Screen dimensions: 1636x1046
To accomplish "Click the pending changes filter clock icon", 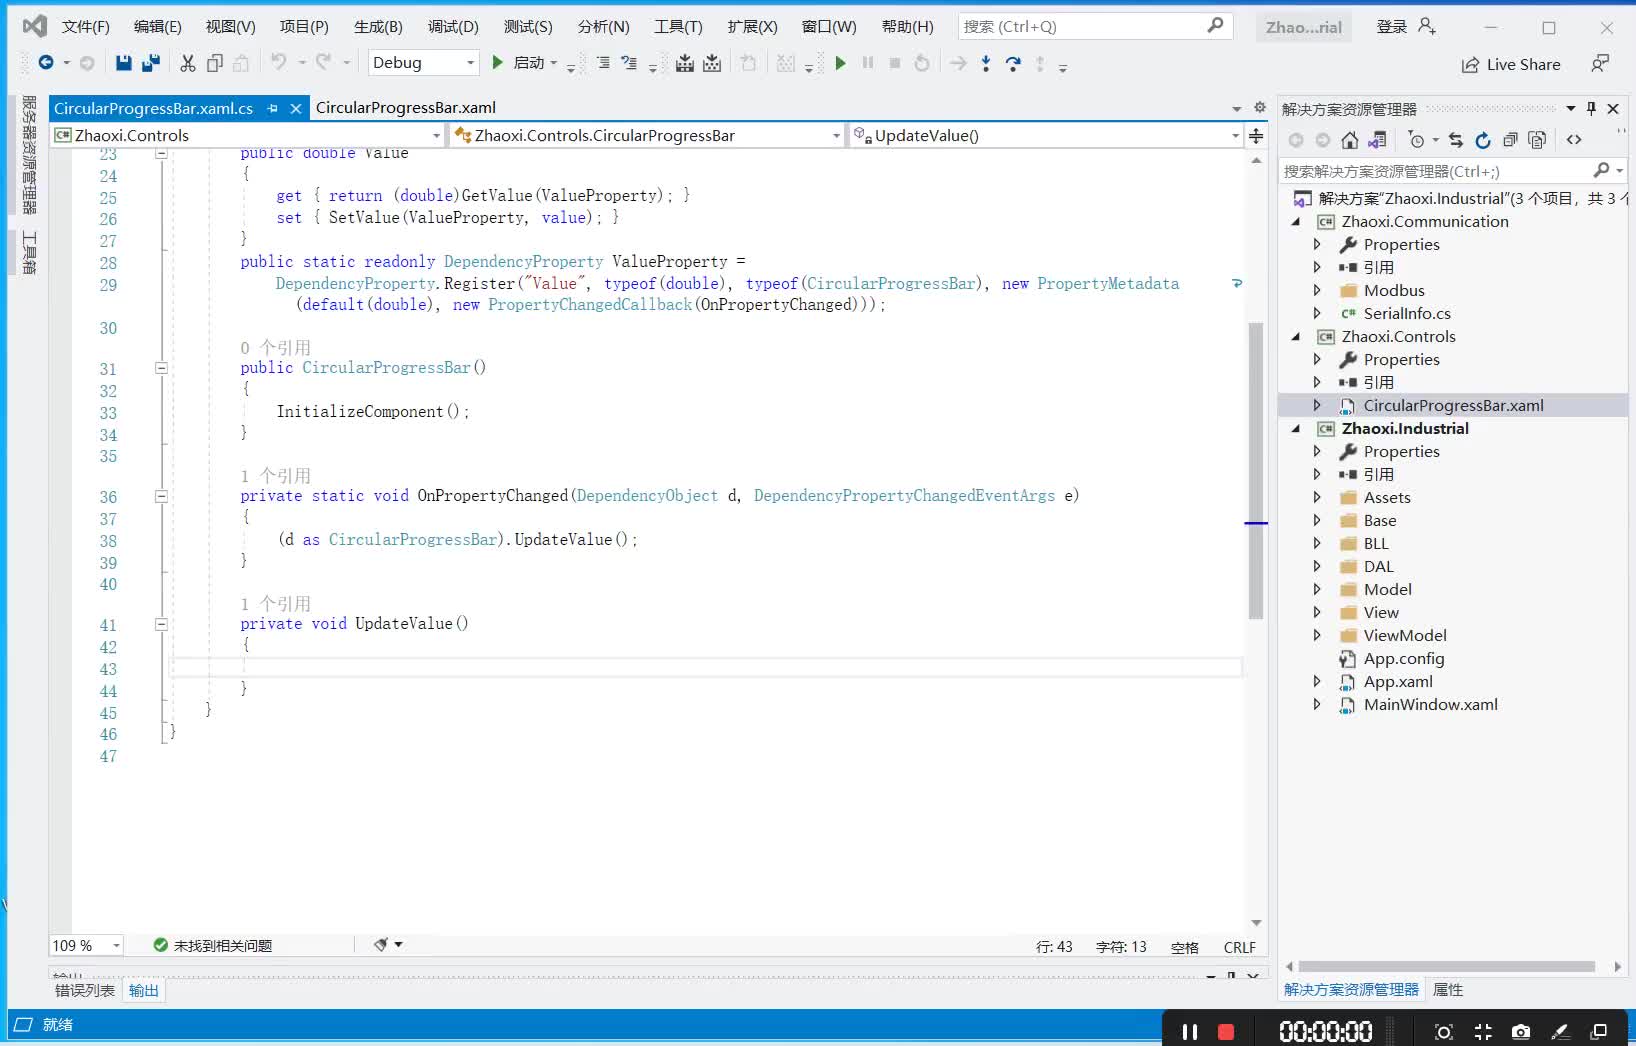I will [1417, 140].
